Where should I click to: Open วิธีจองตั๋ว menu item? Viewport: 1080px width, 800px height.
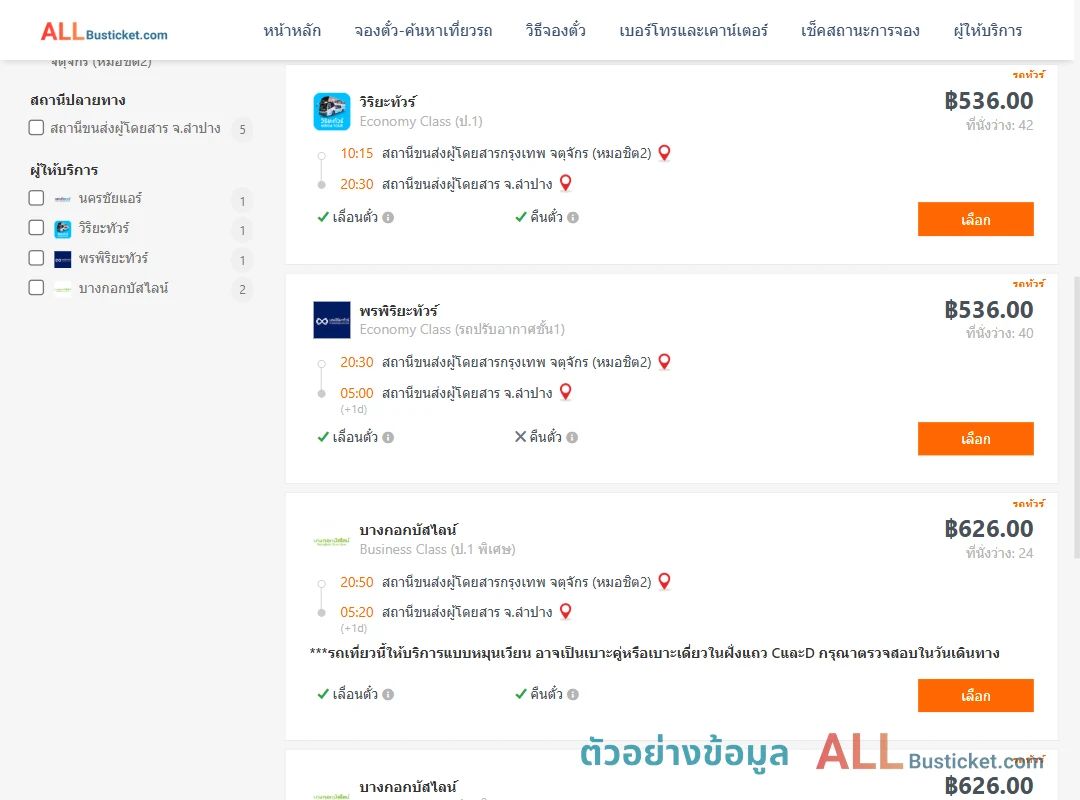click(x=555, y=31)
